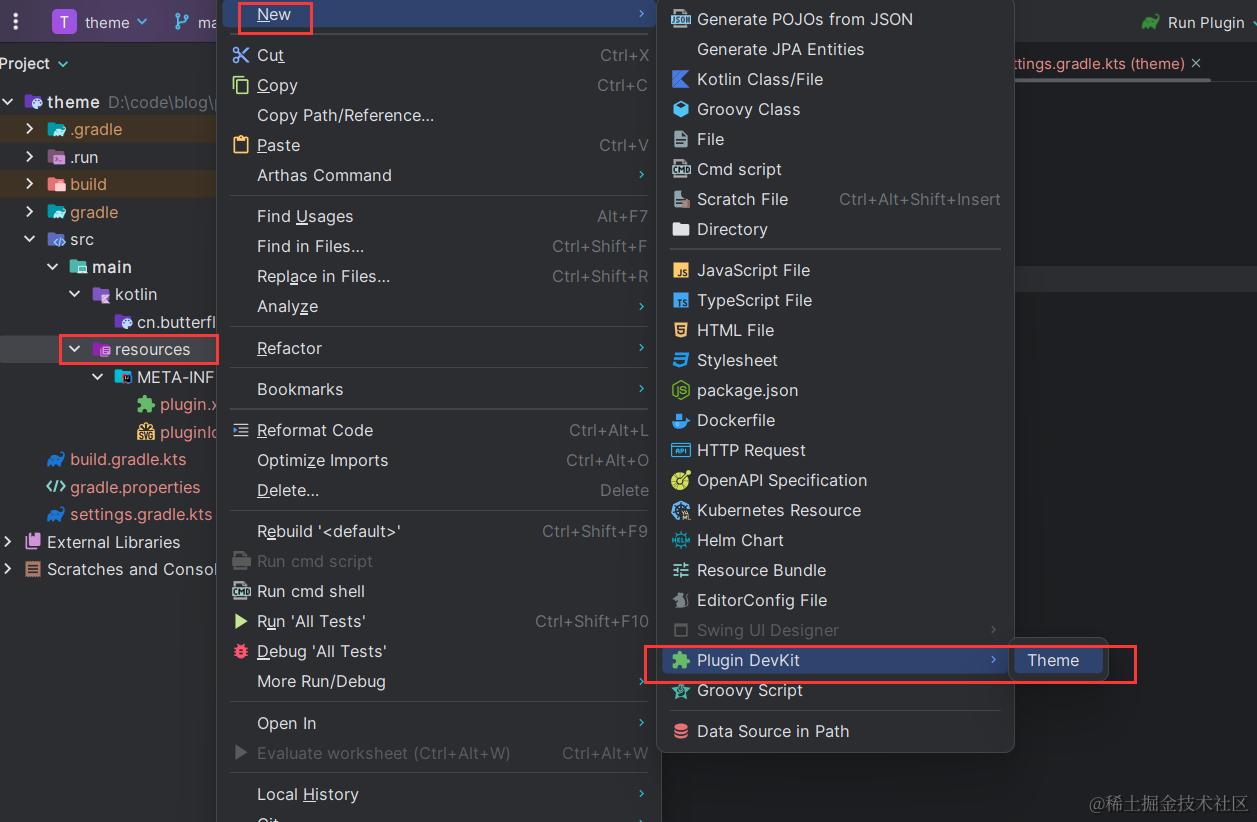The width and height of the screenshot is (1257, 822).
Task: Click the Kubernetes Resource icon
Action: click(x=681, y=510)
